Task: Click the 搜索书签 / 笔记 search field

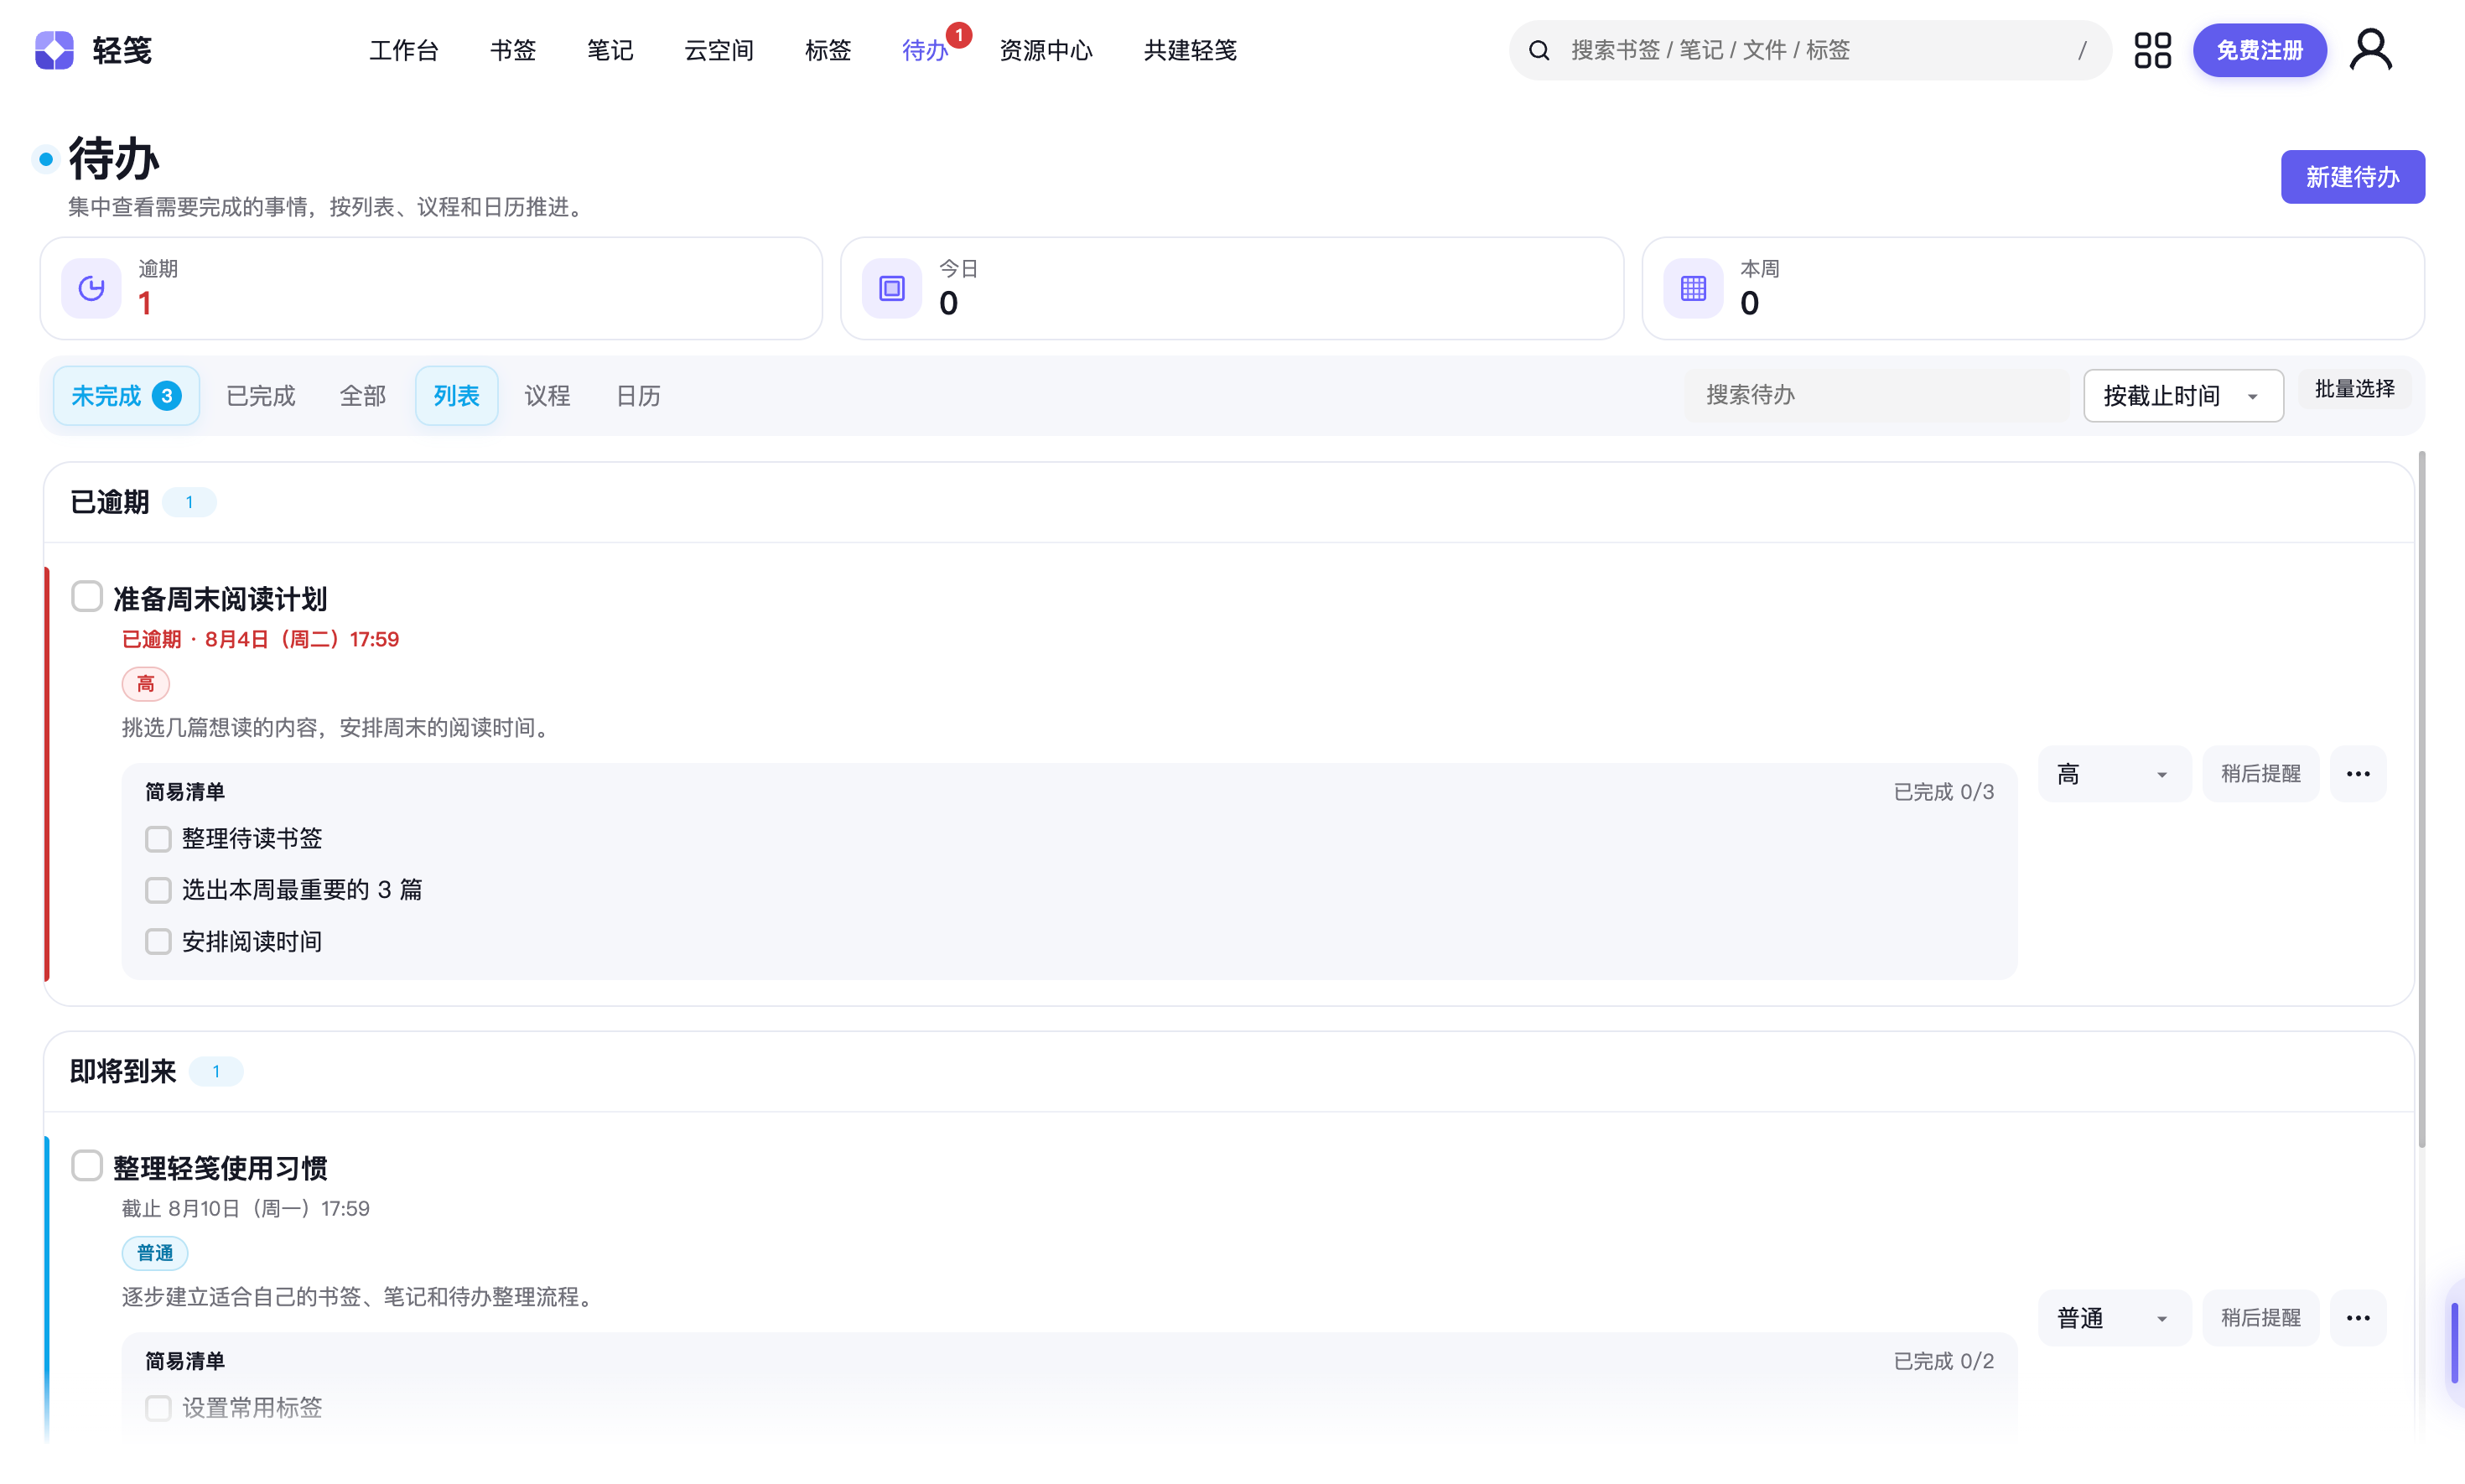Action: [x=1810, y=50]
